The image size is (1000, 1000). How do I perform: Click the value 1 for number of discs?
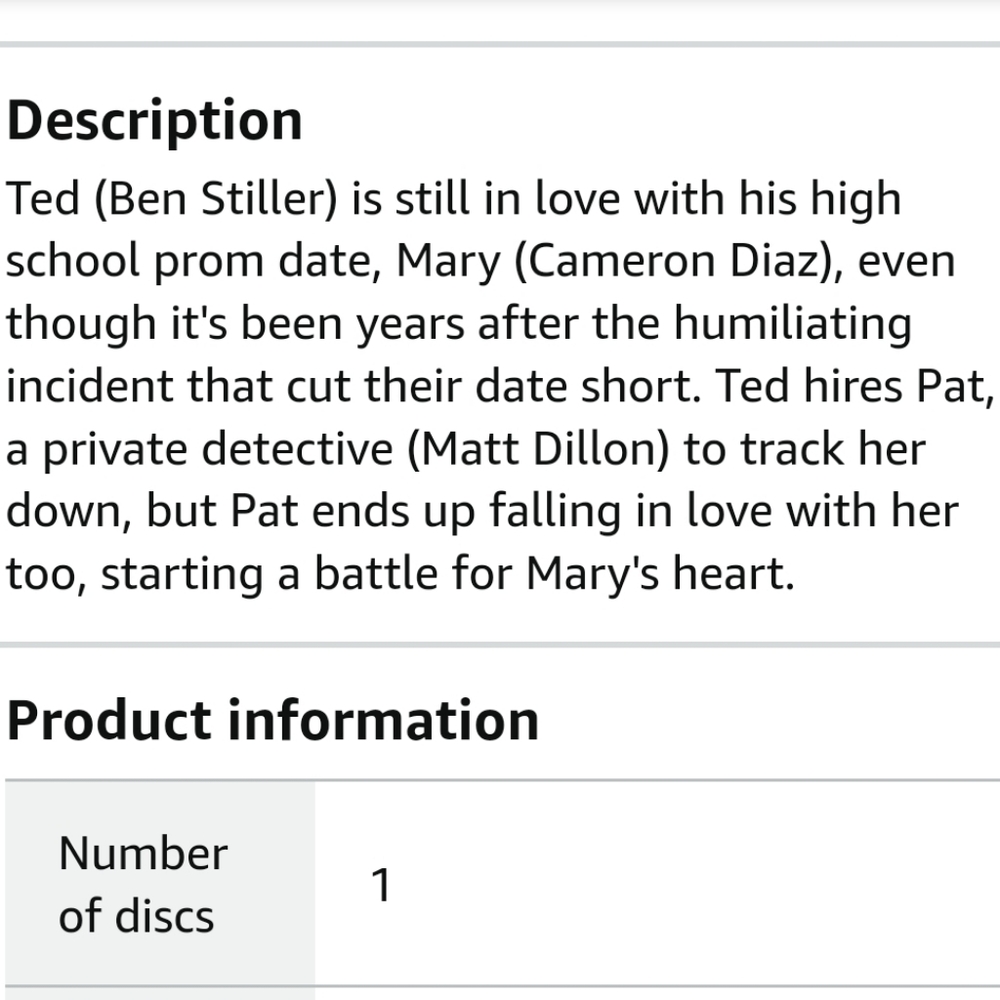[381, 885]
